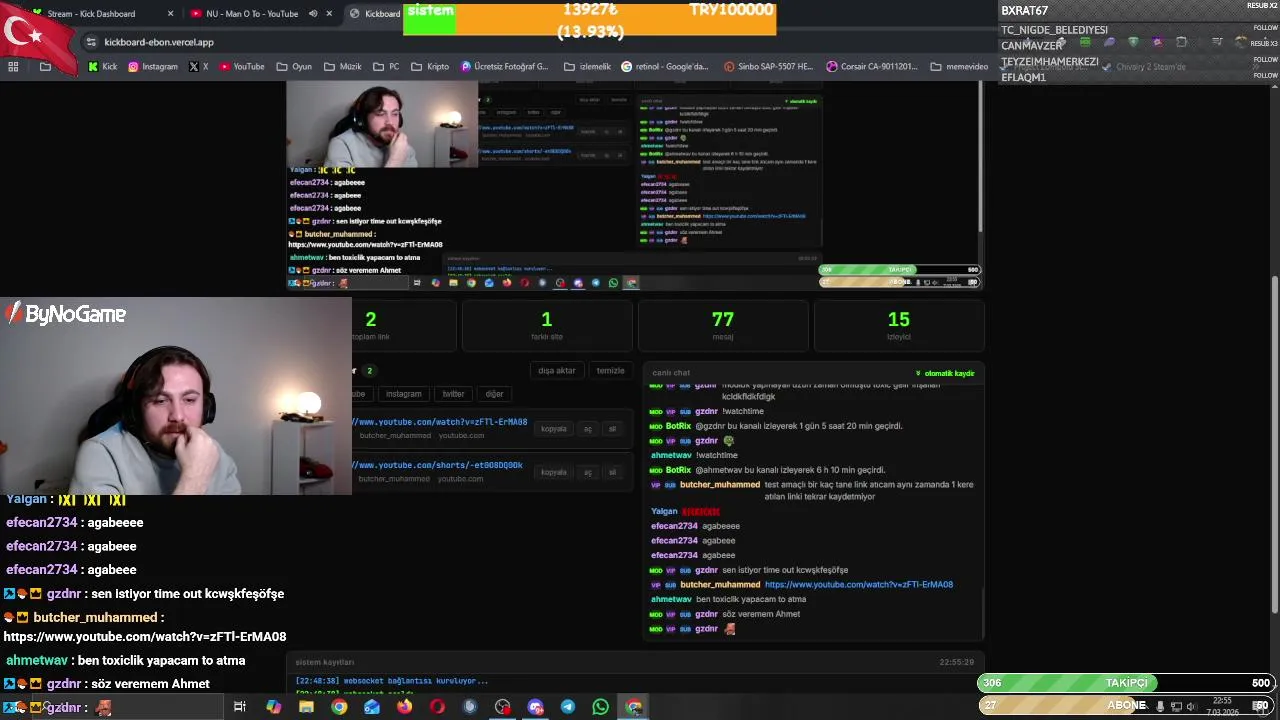This screenshot has height=720, width=1280.
Task: Close the Stream - Kick Dashboard tab
Action: [x=170, y=14]
